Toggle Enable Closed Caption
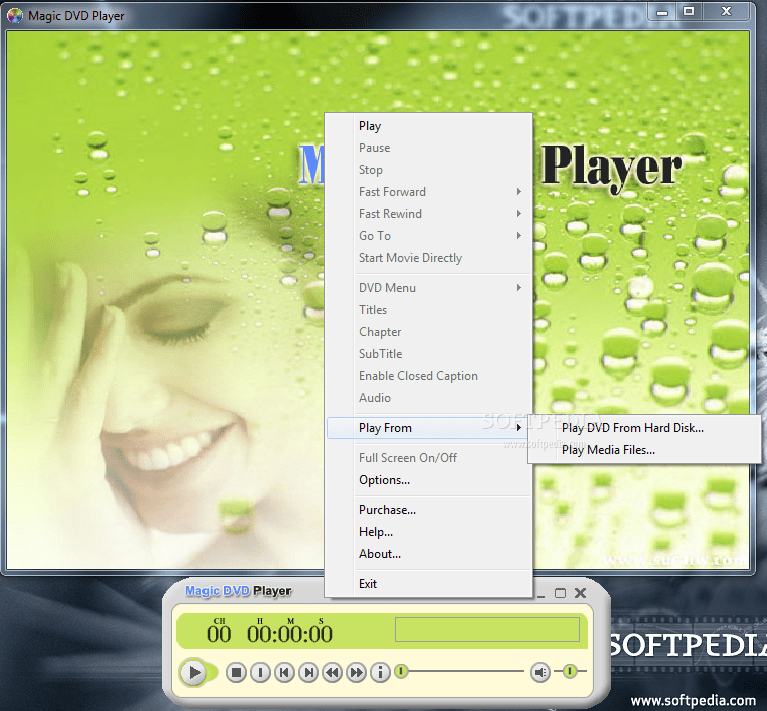The height and width of the screenshot is (711, 767). click(429, 376)
